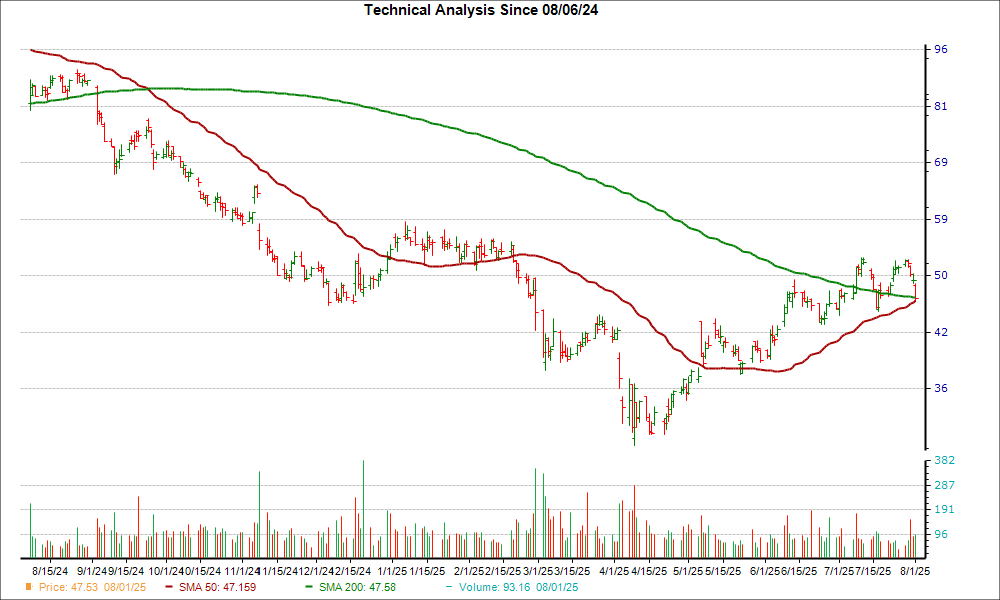Click the 382 volume axis label
Image resolution: width=1000 pixels, height=600 pixels.
point(944,460)
